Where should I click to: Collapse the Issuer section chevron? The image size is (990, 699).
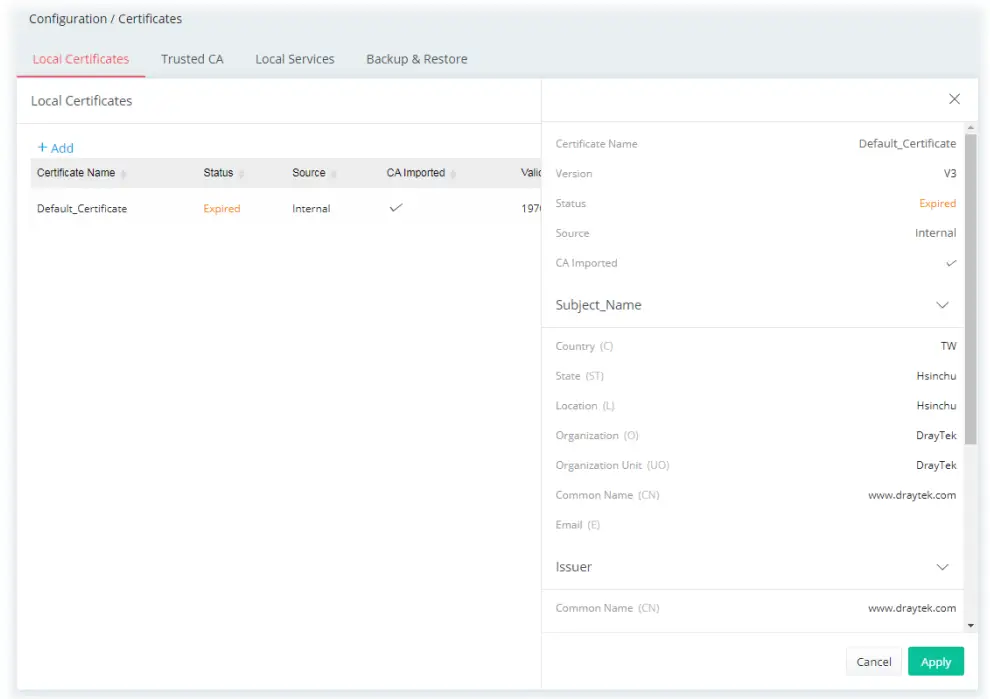pyautogui.click(x=941, y=567)
